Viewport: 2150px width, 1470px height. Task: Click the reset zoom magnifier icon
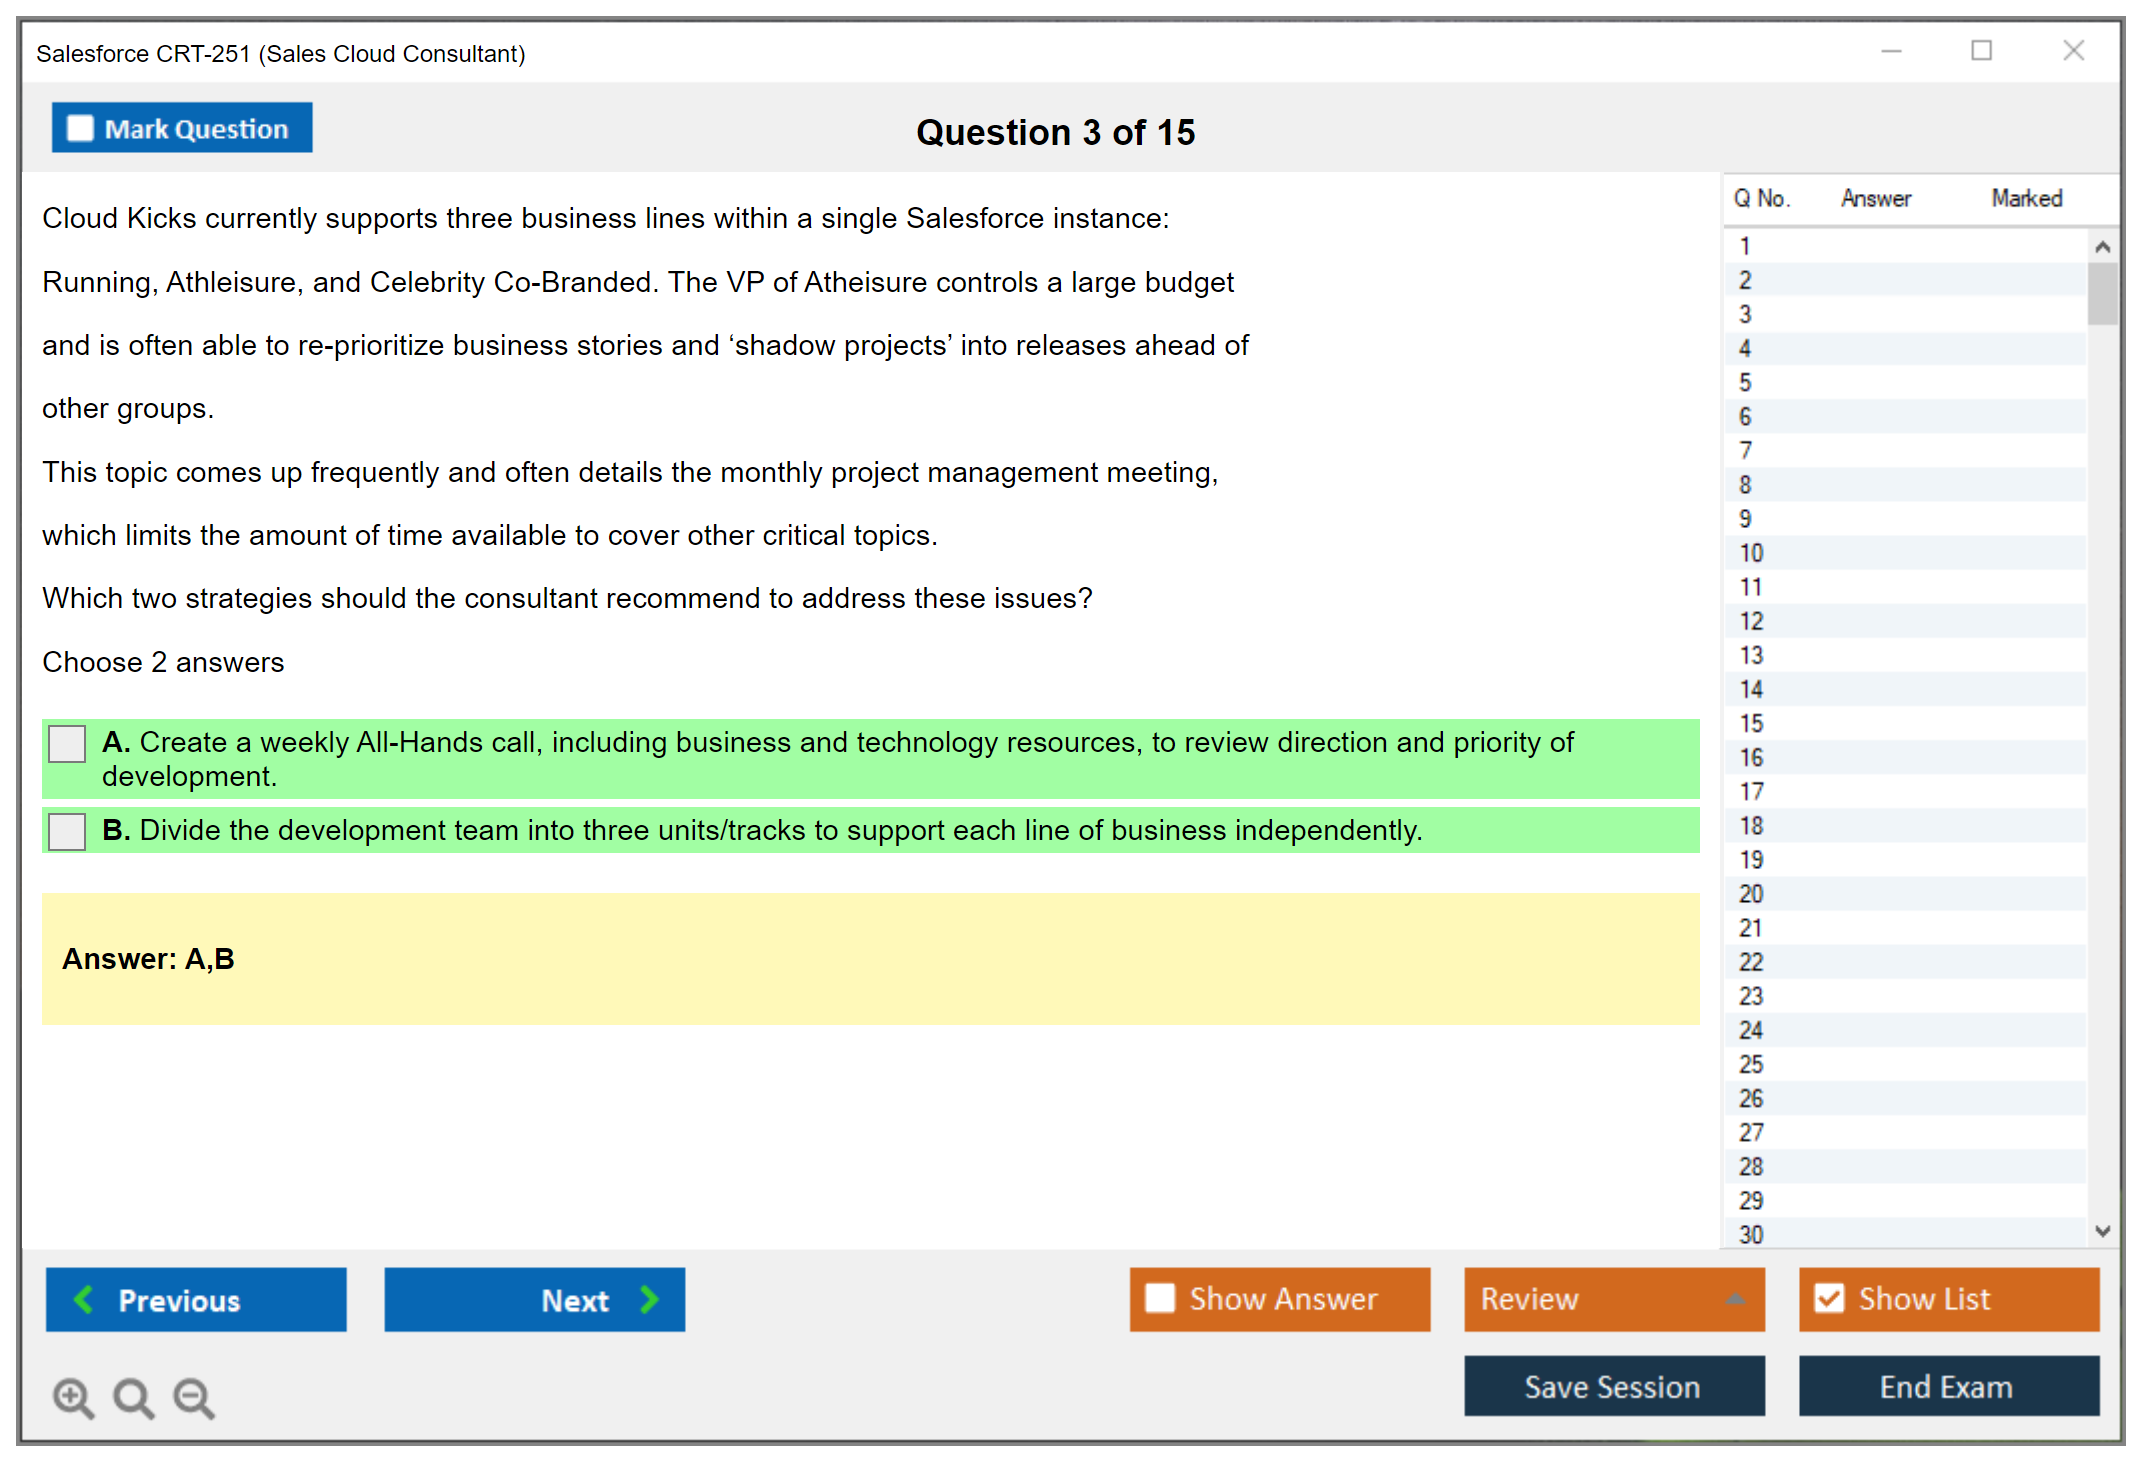133,1398
